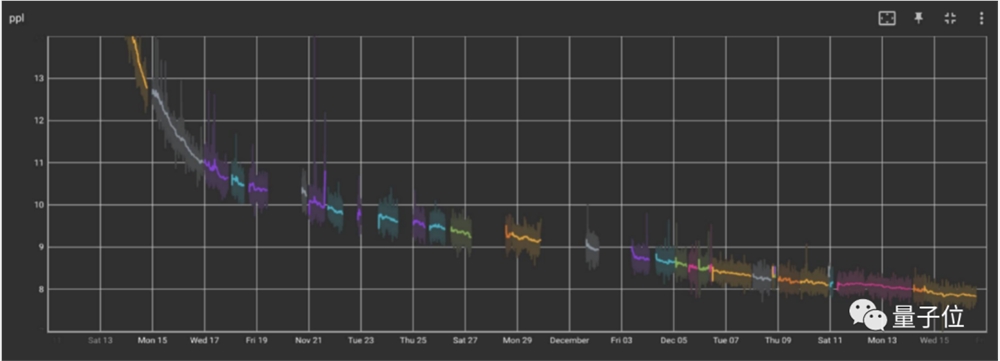Click the 'Dec 05' x-axis label

point(673,341)
